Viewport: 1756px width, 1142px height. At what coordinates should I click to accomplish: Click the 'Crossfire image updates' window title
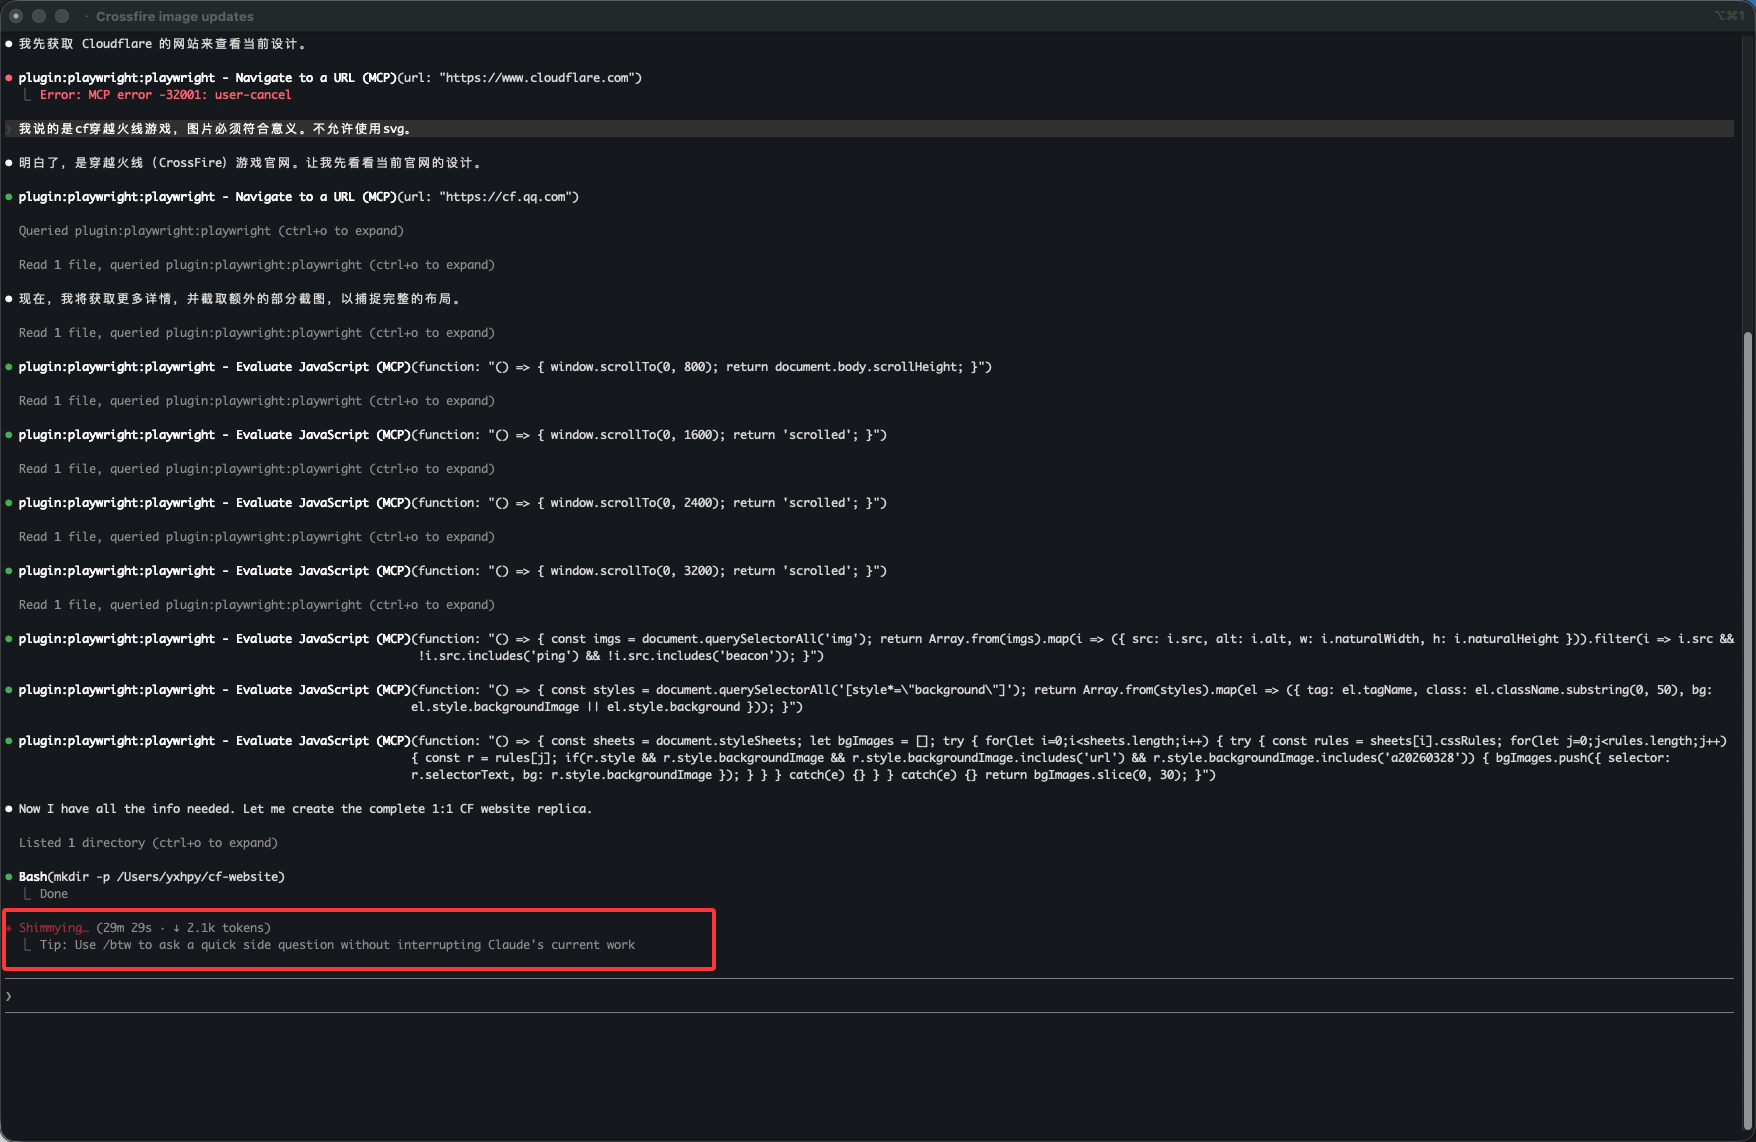pos(175,16)
